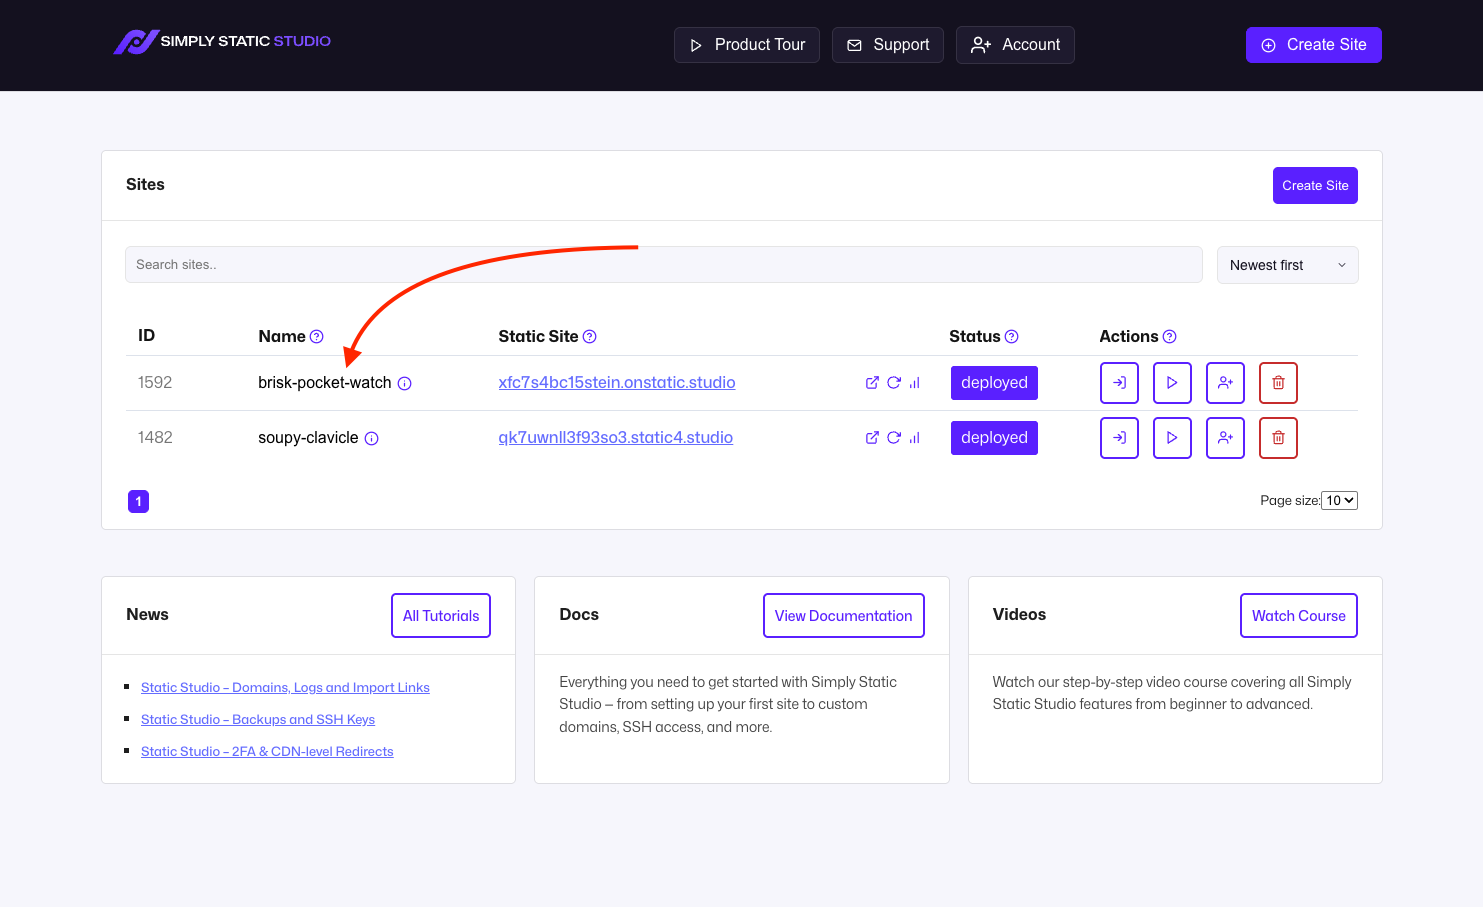Read 2FA & CDN-level Redirects article
Screen dimensions: 1483x907
point(267,752)
